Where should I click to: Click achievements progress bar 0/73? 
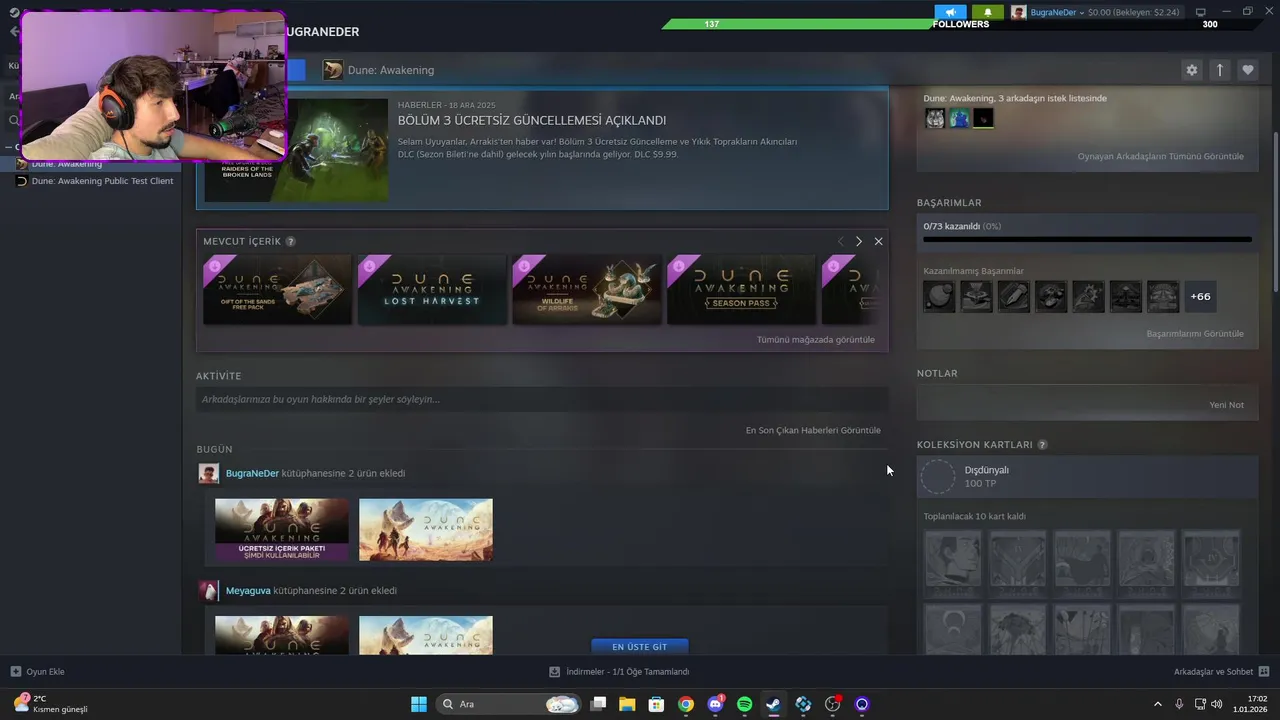tap(1087, 239)
